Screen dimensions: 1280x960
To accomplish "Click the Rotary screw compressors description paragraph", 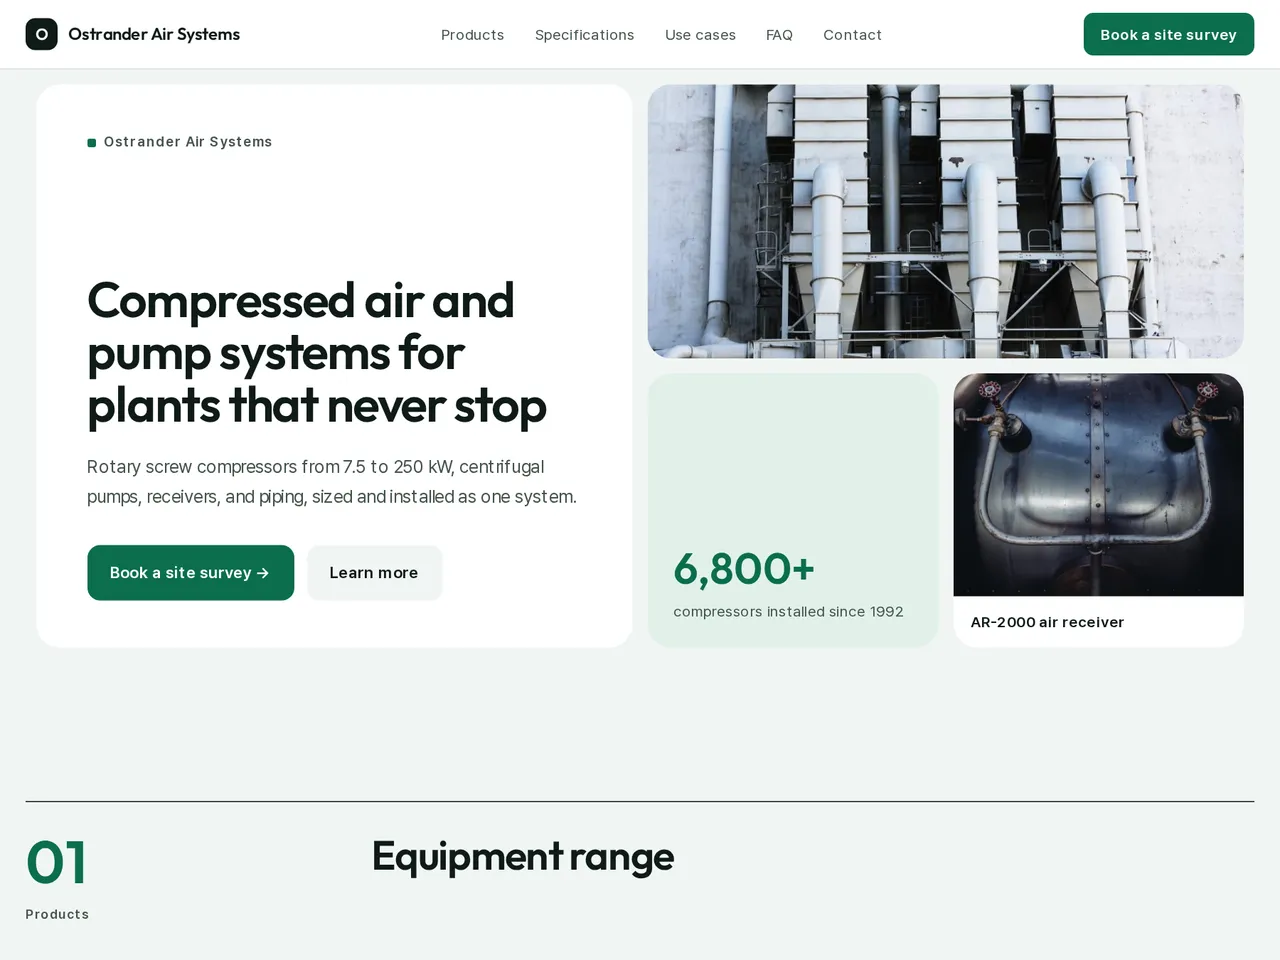I will pos(332,481).
